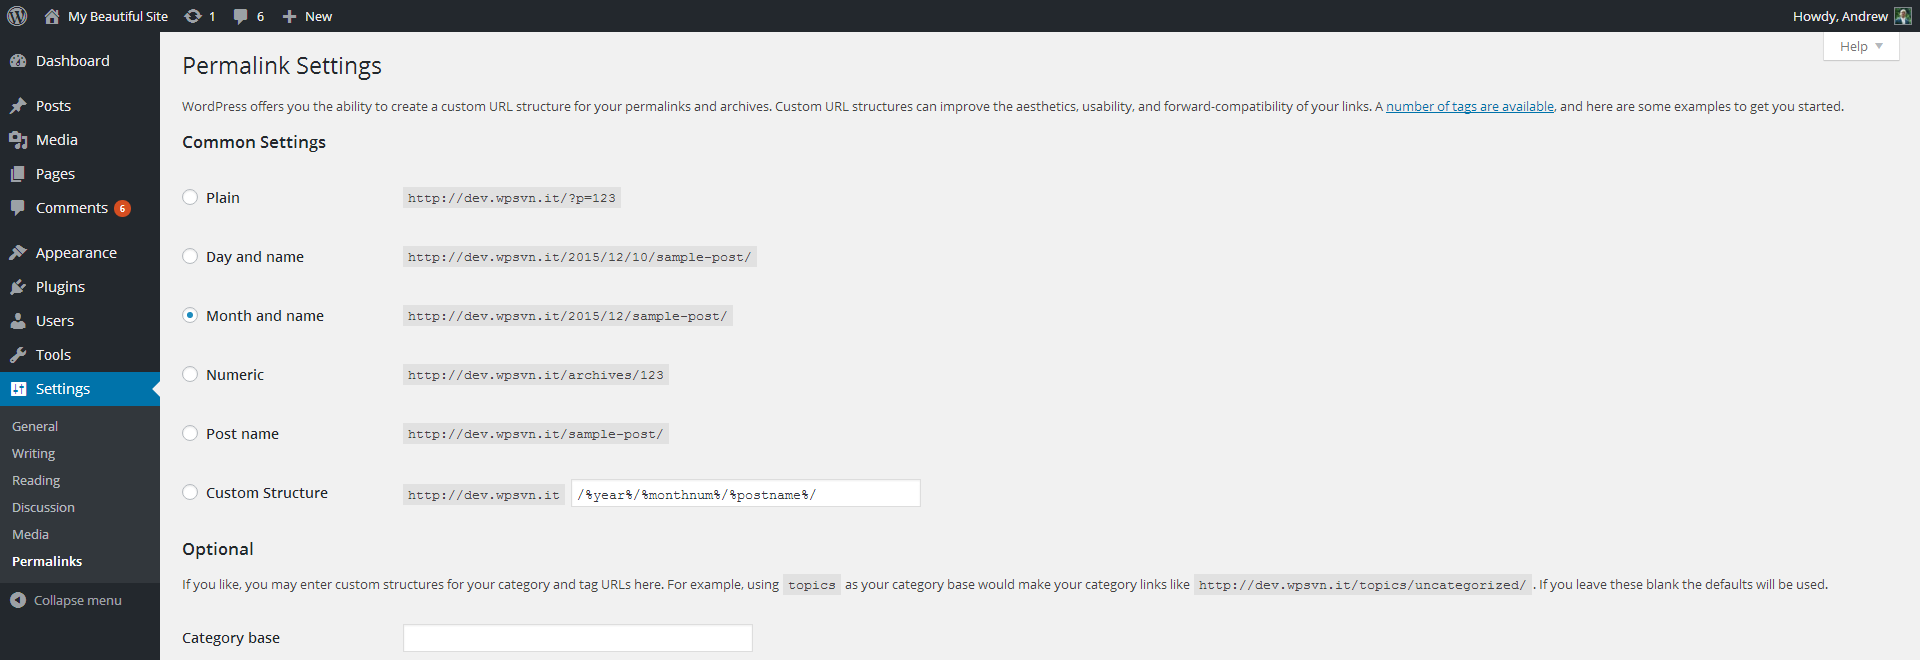Expand the Help dropdown tab
The width and height of the screenshot is (1920, 660).
[1861, 46]
